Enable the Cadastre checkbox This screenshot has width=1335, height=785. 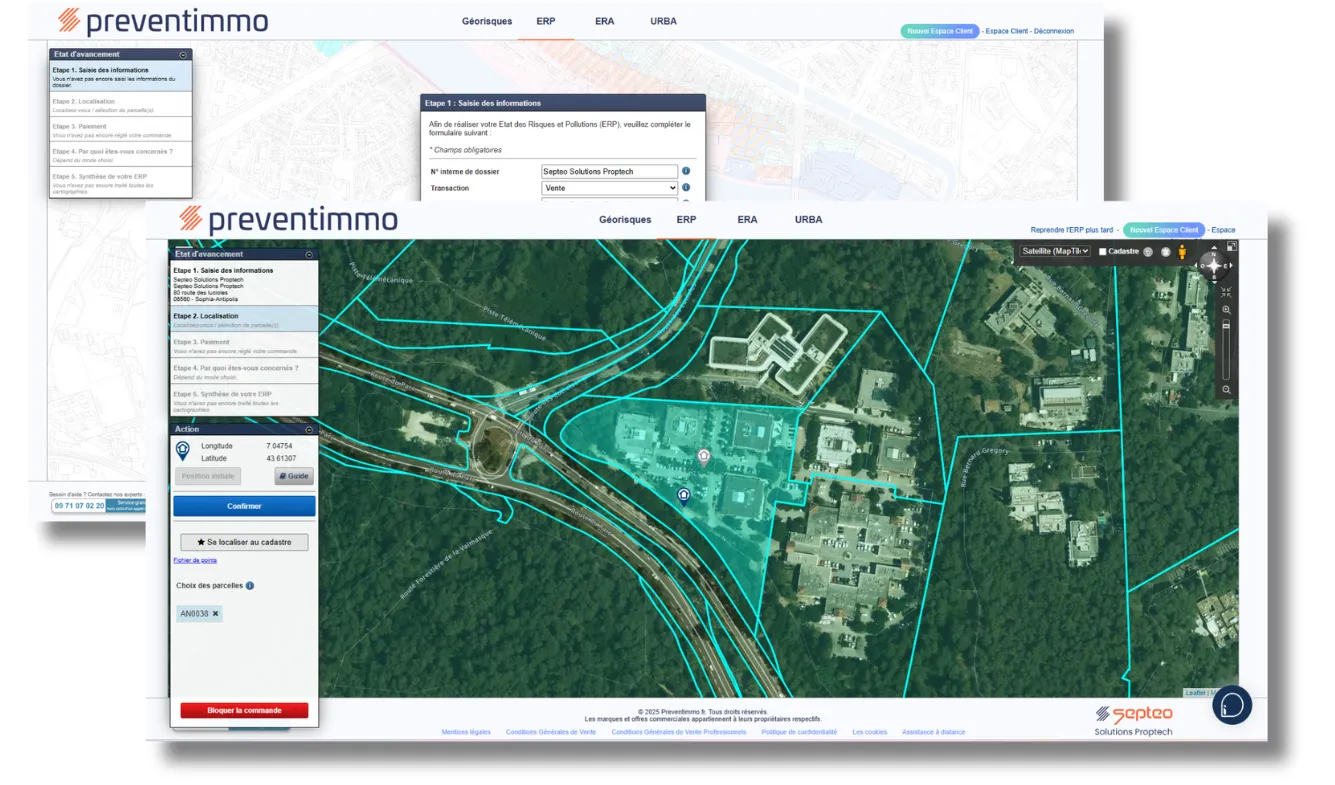(x=1102, y=251)
